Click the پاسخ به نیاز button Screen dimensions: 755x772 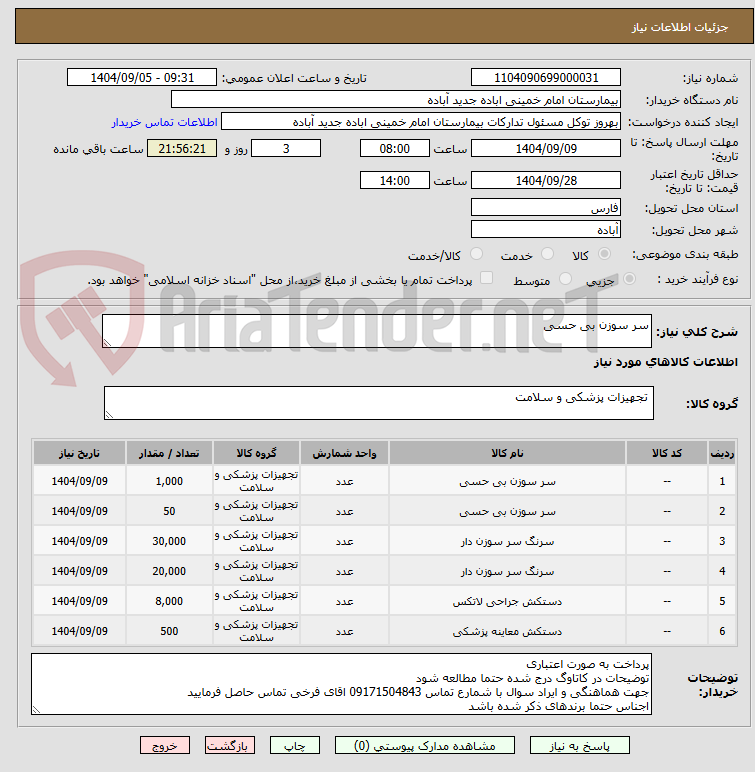click(580, 745)
